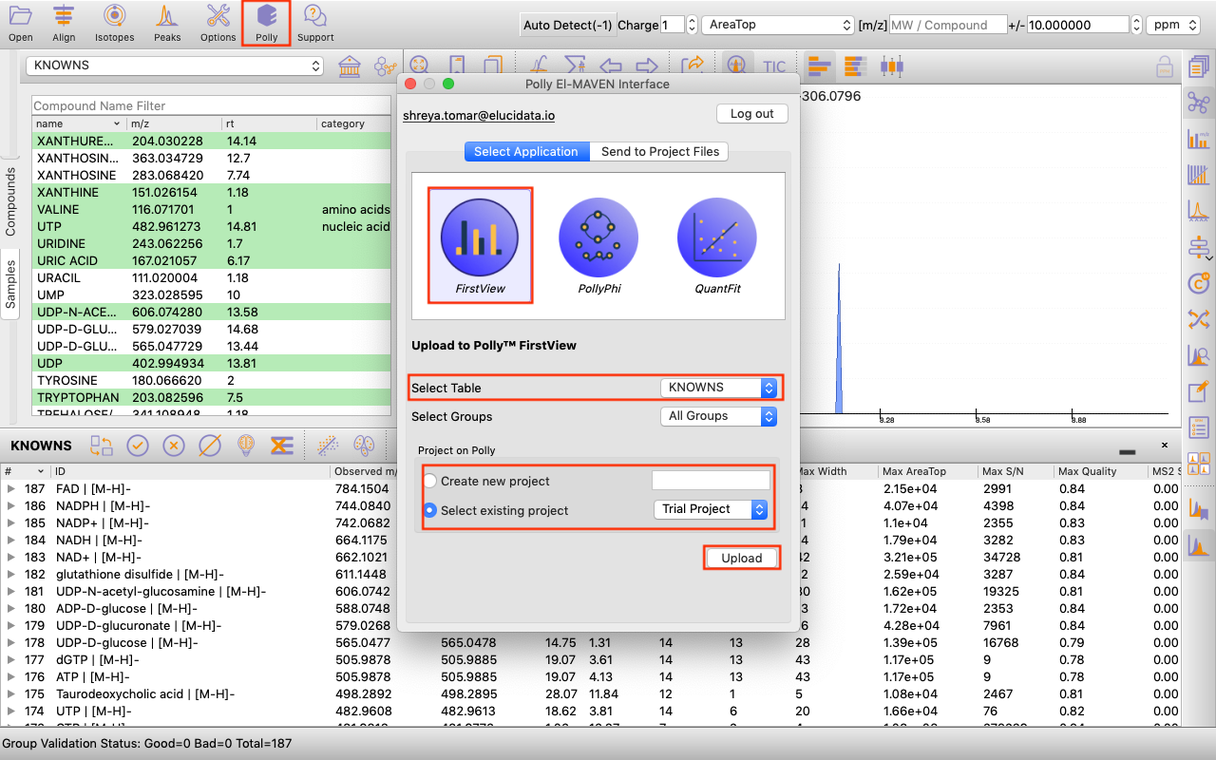Click the orange delete-rows icon in KNOWNS toolbar
1216x760 pixels.
(281, 446)
